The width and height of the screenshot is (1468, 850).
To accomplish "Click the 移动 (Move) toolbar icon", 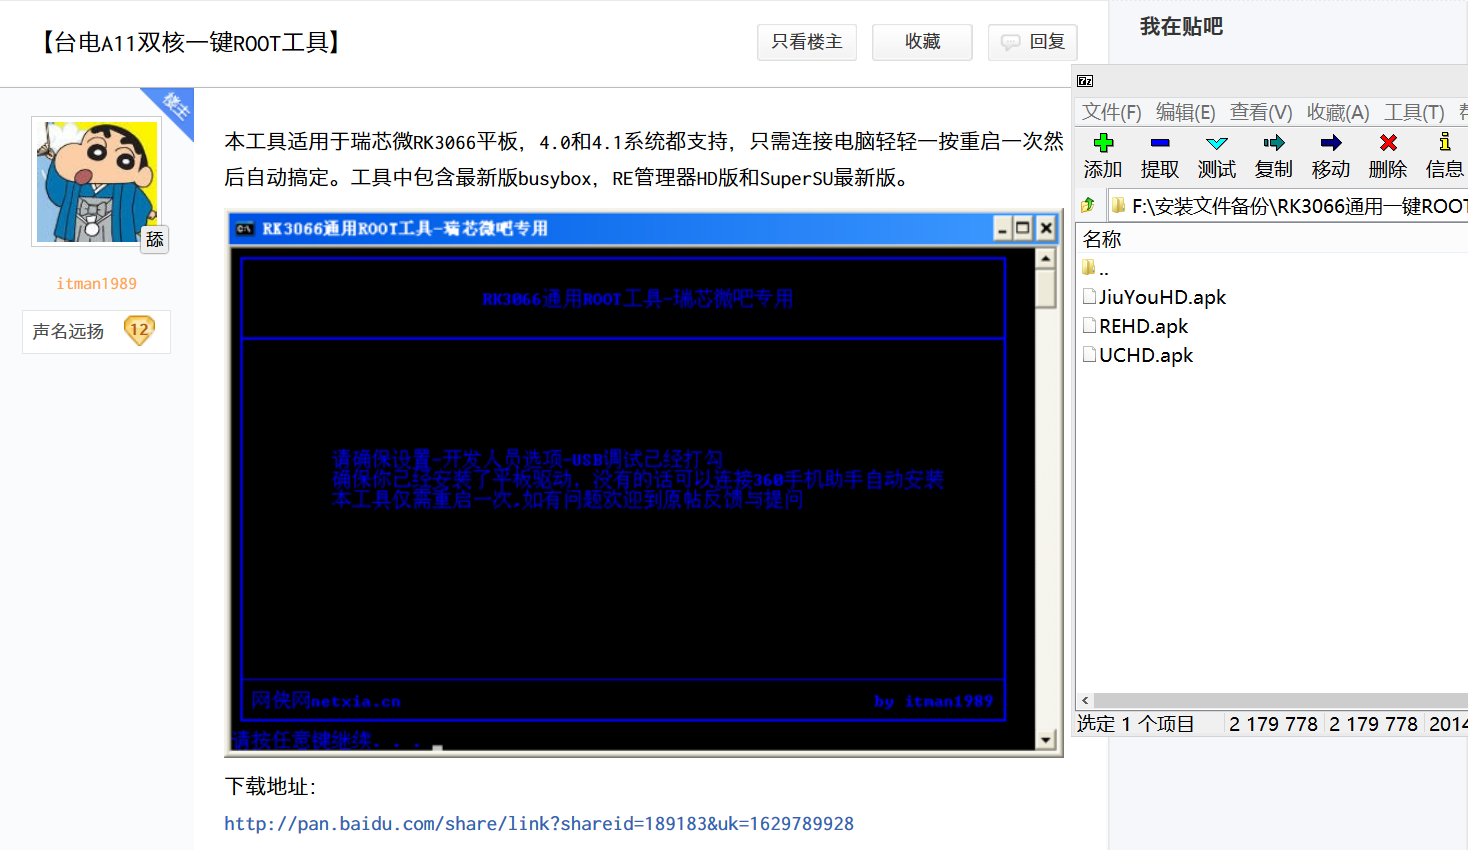I will (x=1331, y=143).
